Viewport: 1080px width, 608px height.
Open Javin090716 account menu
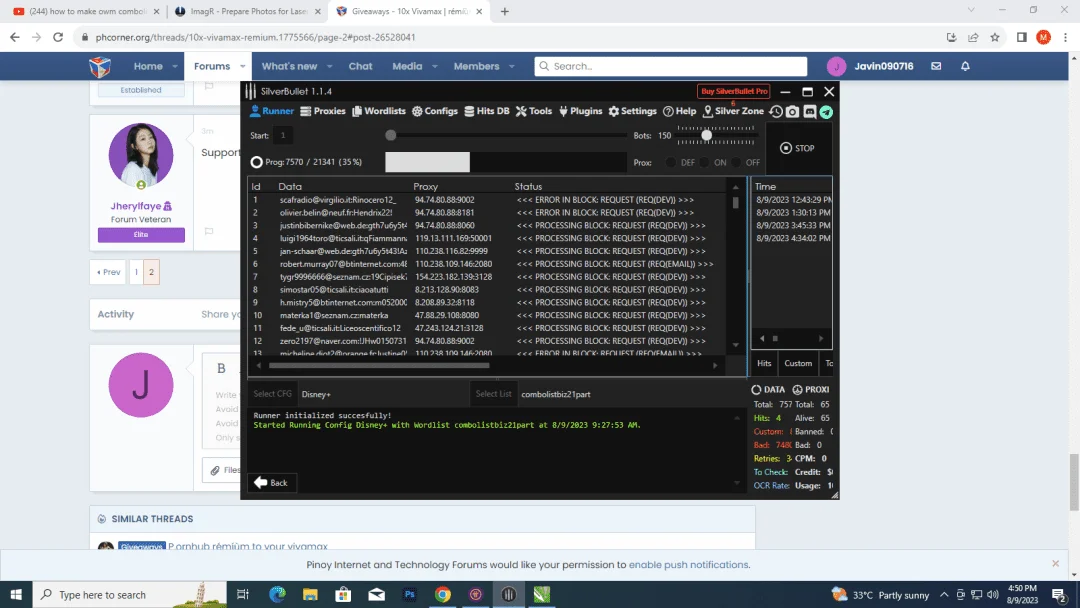pyautogui.click(x=871, y=66)
